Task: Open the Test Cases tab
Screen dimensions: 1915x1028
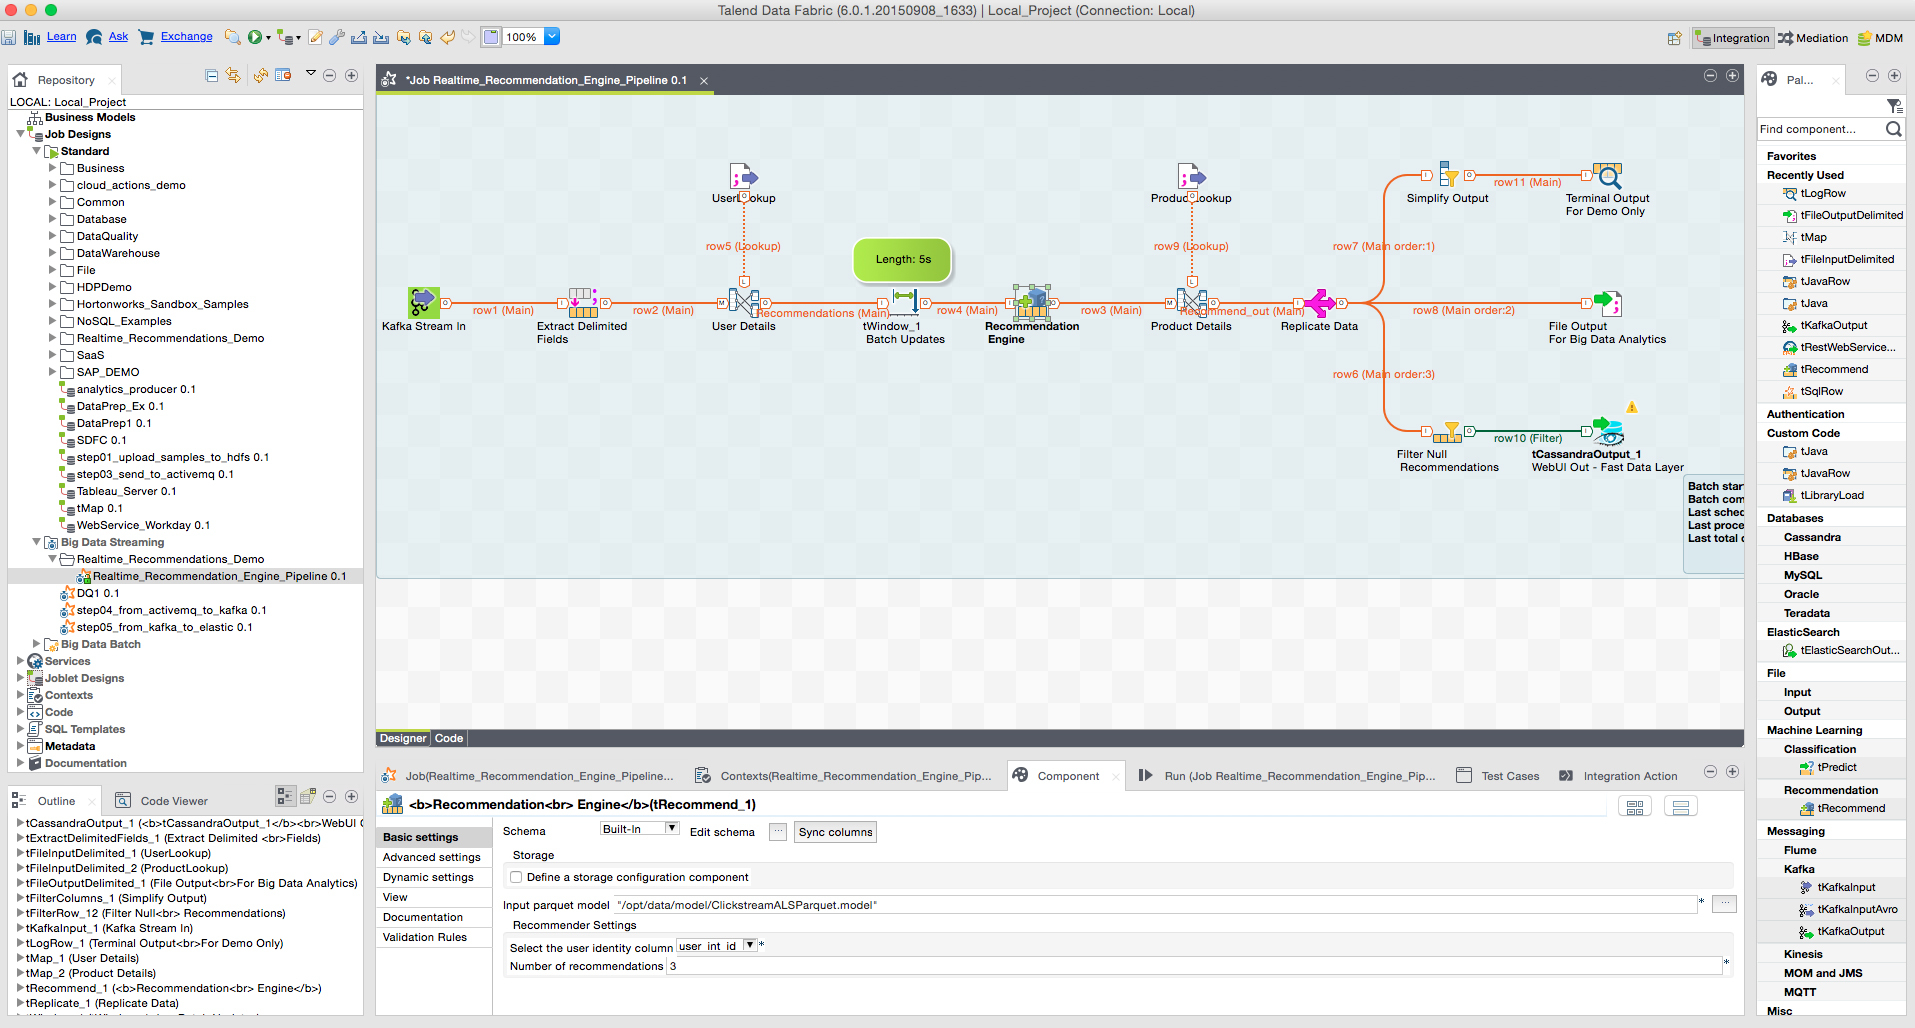Action: [1509, 776]
